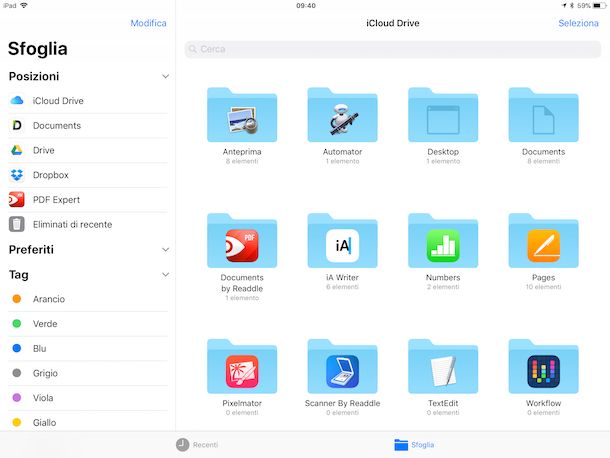Select Dropbox label in Posizioni
Viewport: 610px width, 458px height.
coord(51,175)
